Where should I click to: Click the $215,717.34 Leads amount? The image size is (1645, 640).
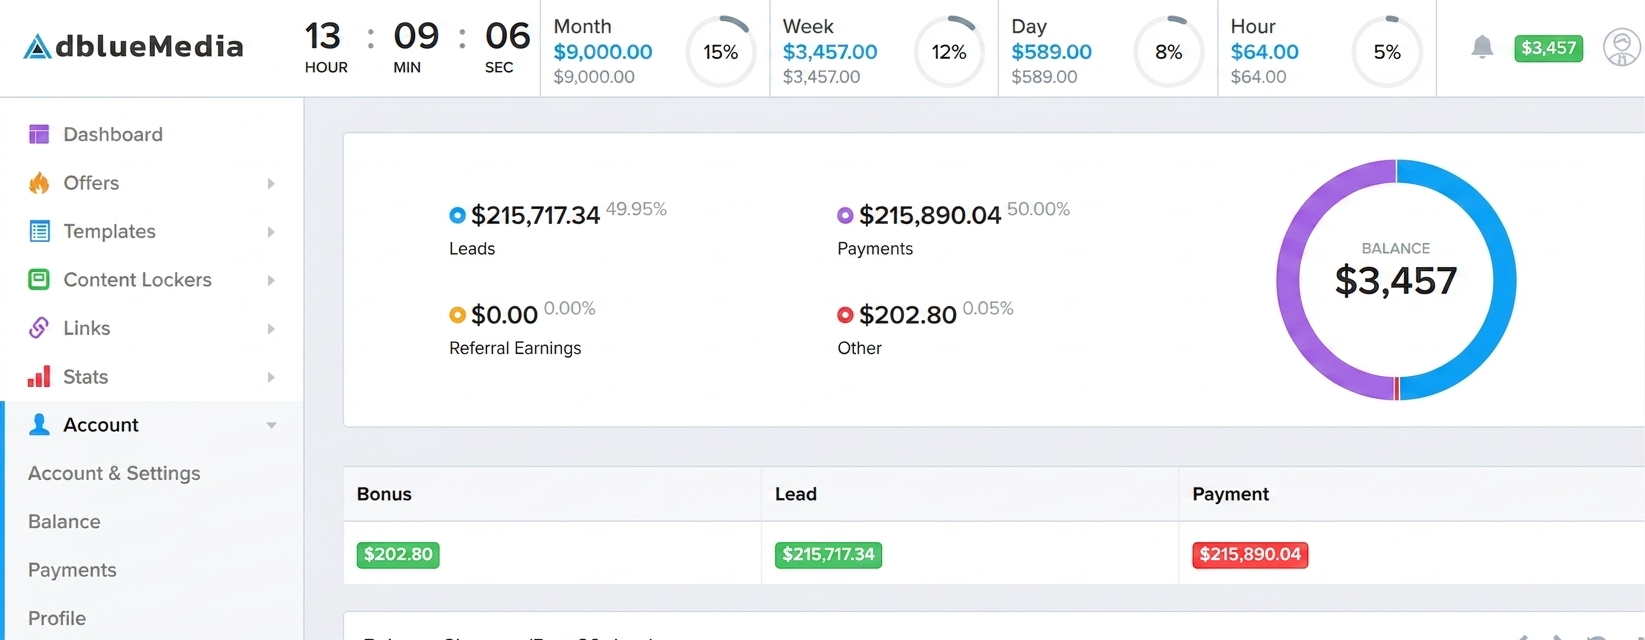pyautogui.click(x=535, y=215)
